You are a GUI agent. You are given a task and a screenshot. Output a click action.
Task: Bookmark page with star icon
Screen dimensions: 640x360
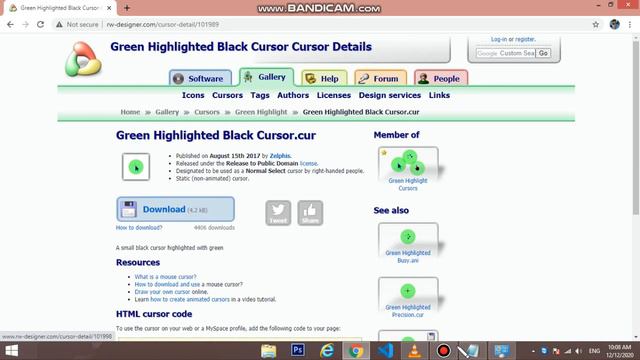click(x=596, y=24)
